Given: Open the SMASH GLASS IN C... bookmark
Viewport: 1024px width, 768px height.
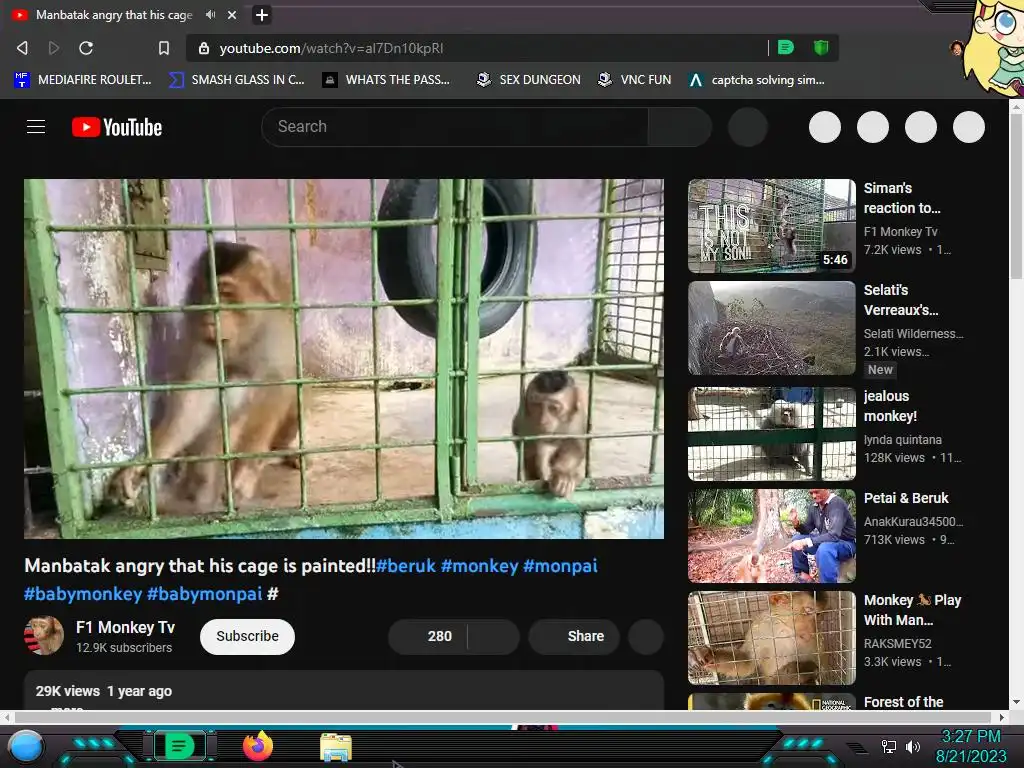Looking at the screenshot, I should pyautogui.click(x=236, y=80).
